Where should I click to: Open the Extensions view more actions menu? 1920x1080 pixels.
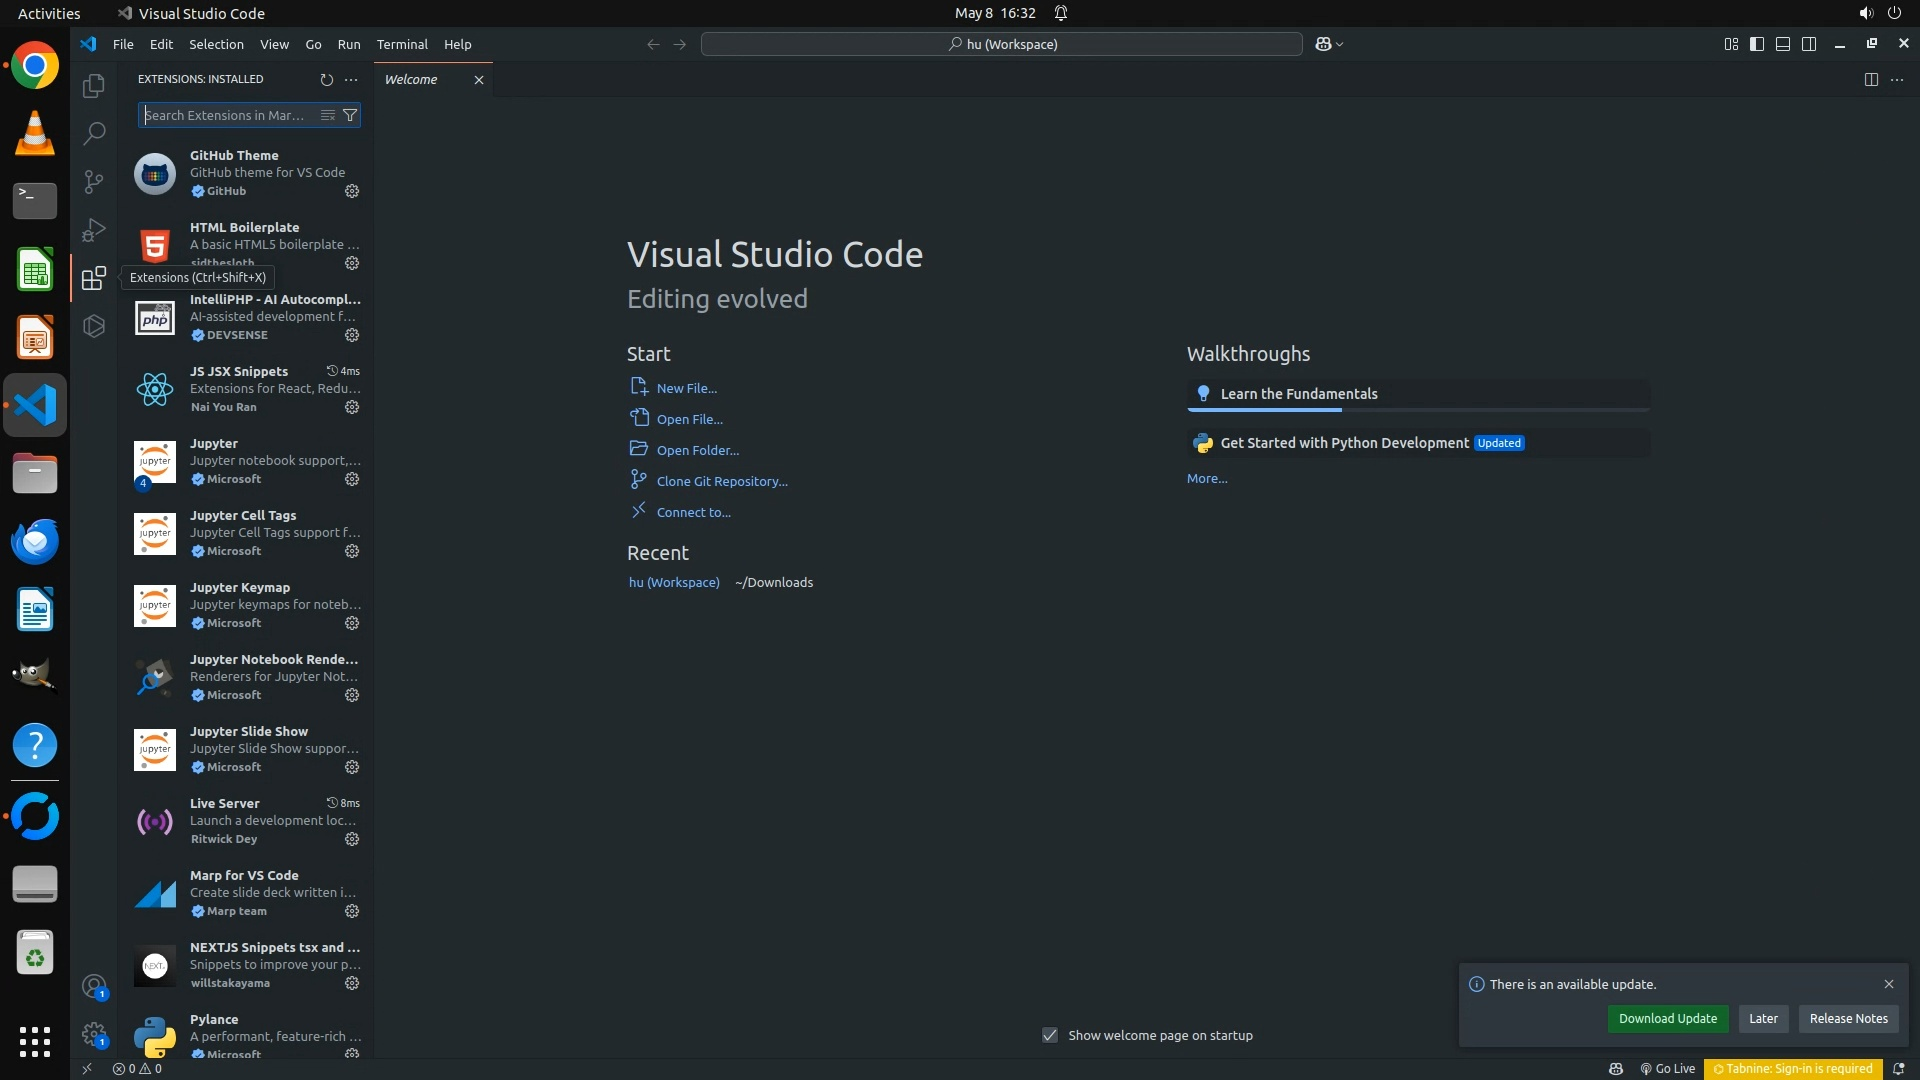(x=351, y=79)
